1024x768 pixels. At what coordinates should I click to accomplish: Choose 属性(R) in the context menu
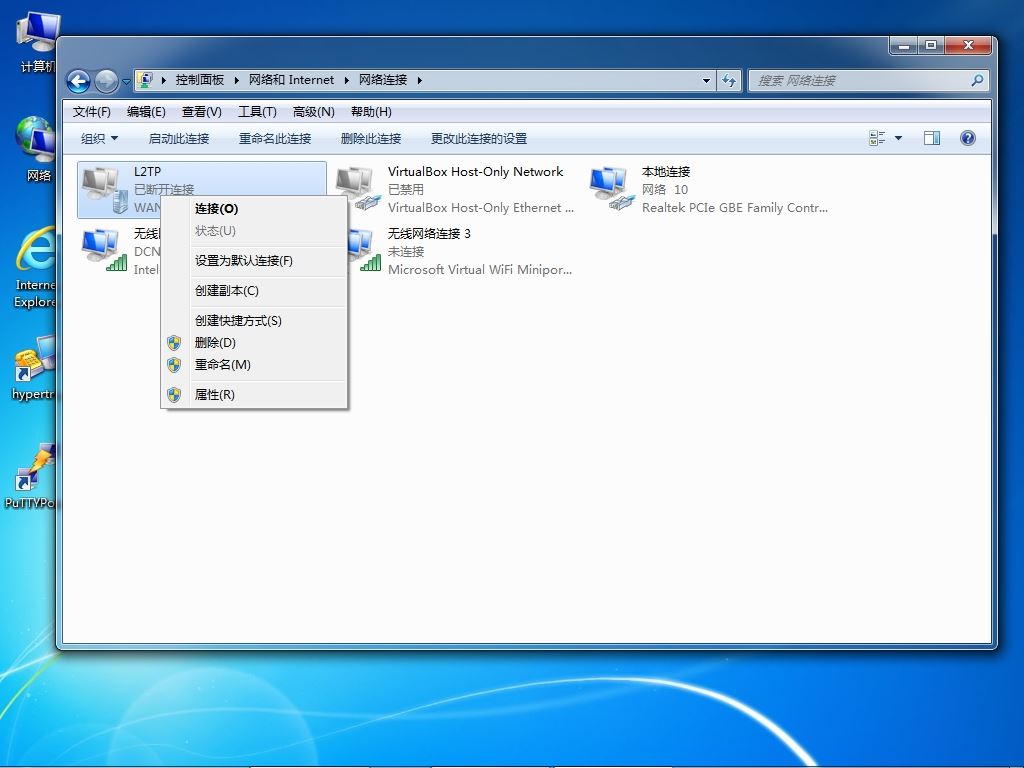tap(254, 394)
